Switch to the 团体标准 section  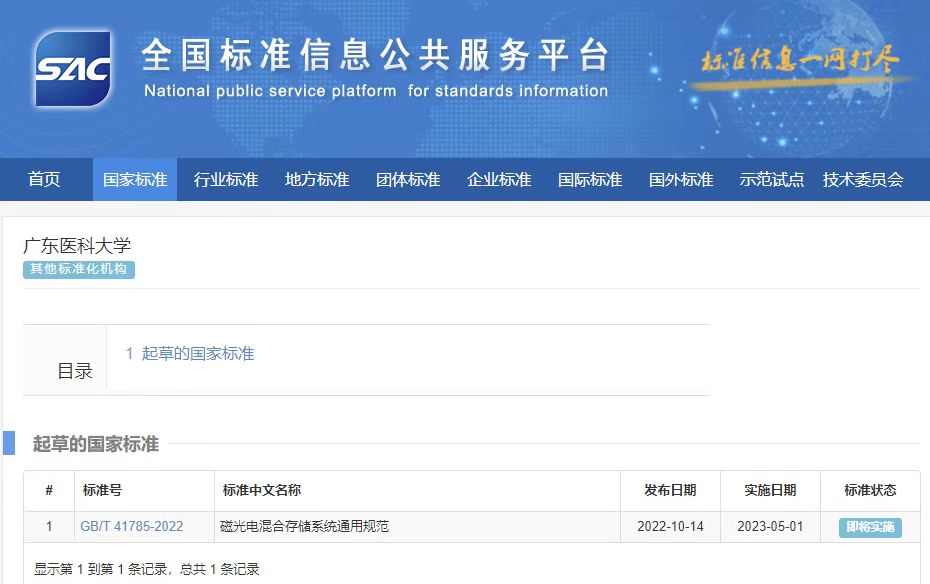click(408, 179)
